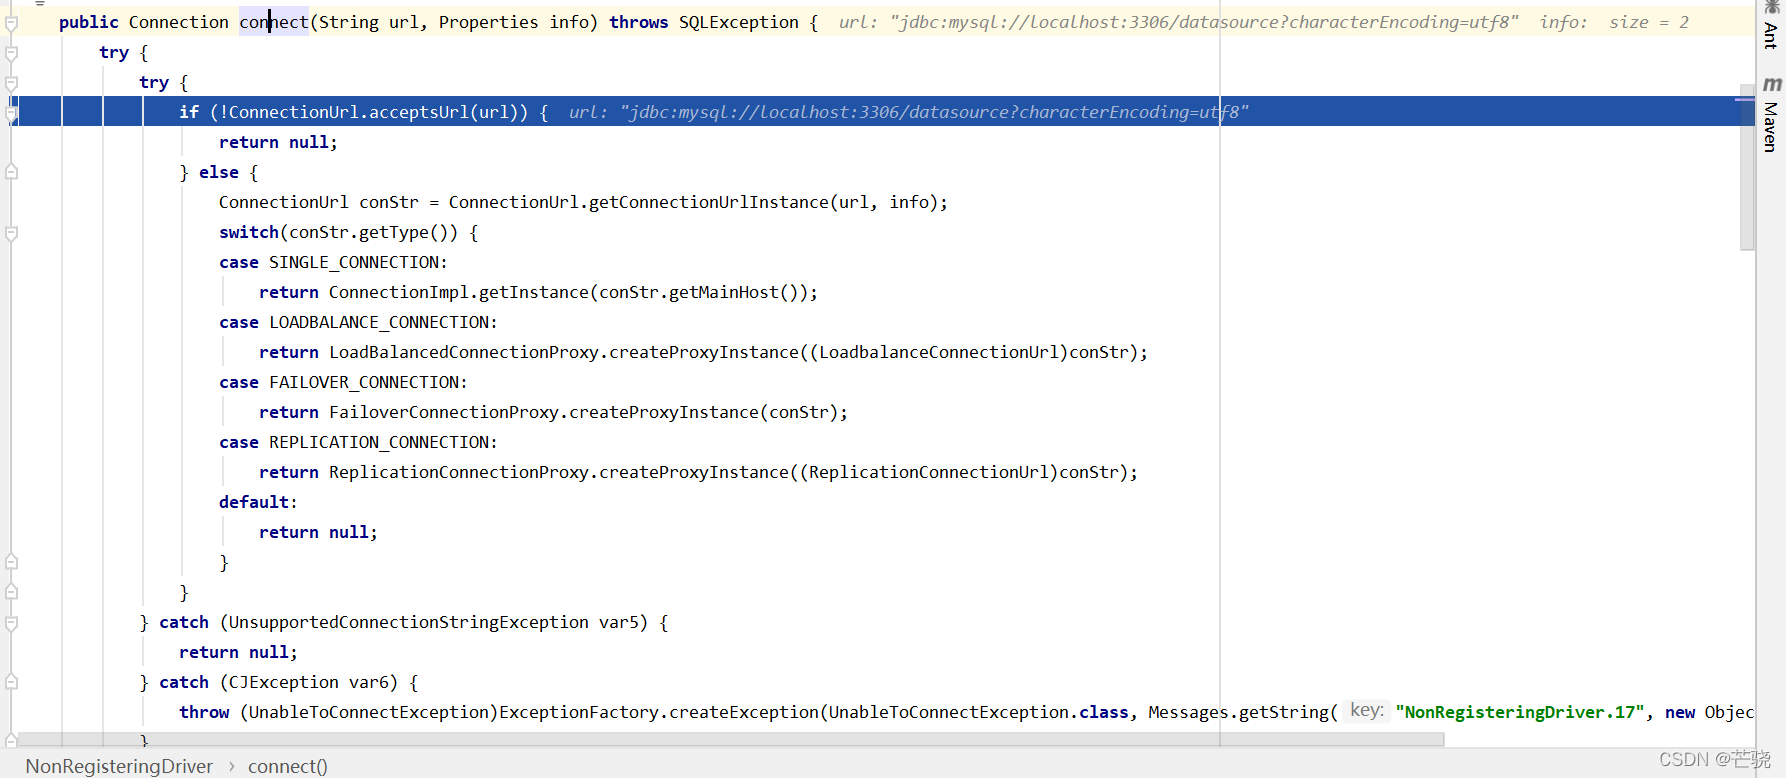Click 'Properties' parameter type
Viewport: 1786px width, 778px height.
488,22
